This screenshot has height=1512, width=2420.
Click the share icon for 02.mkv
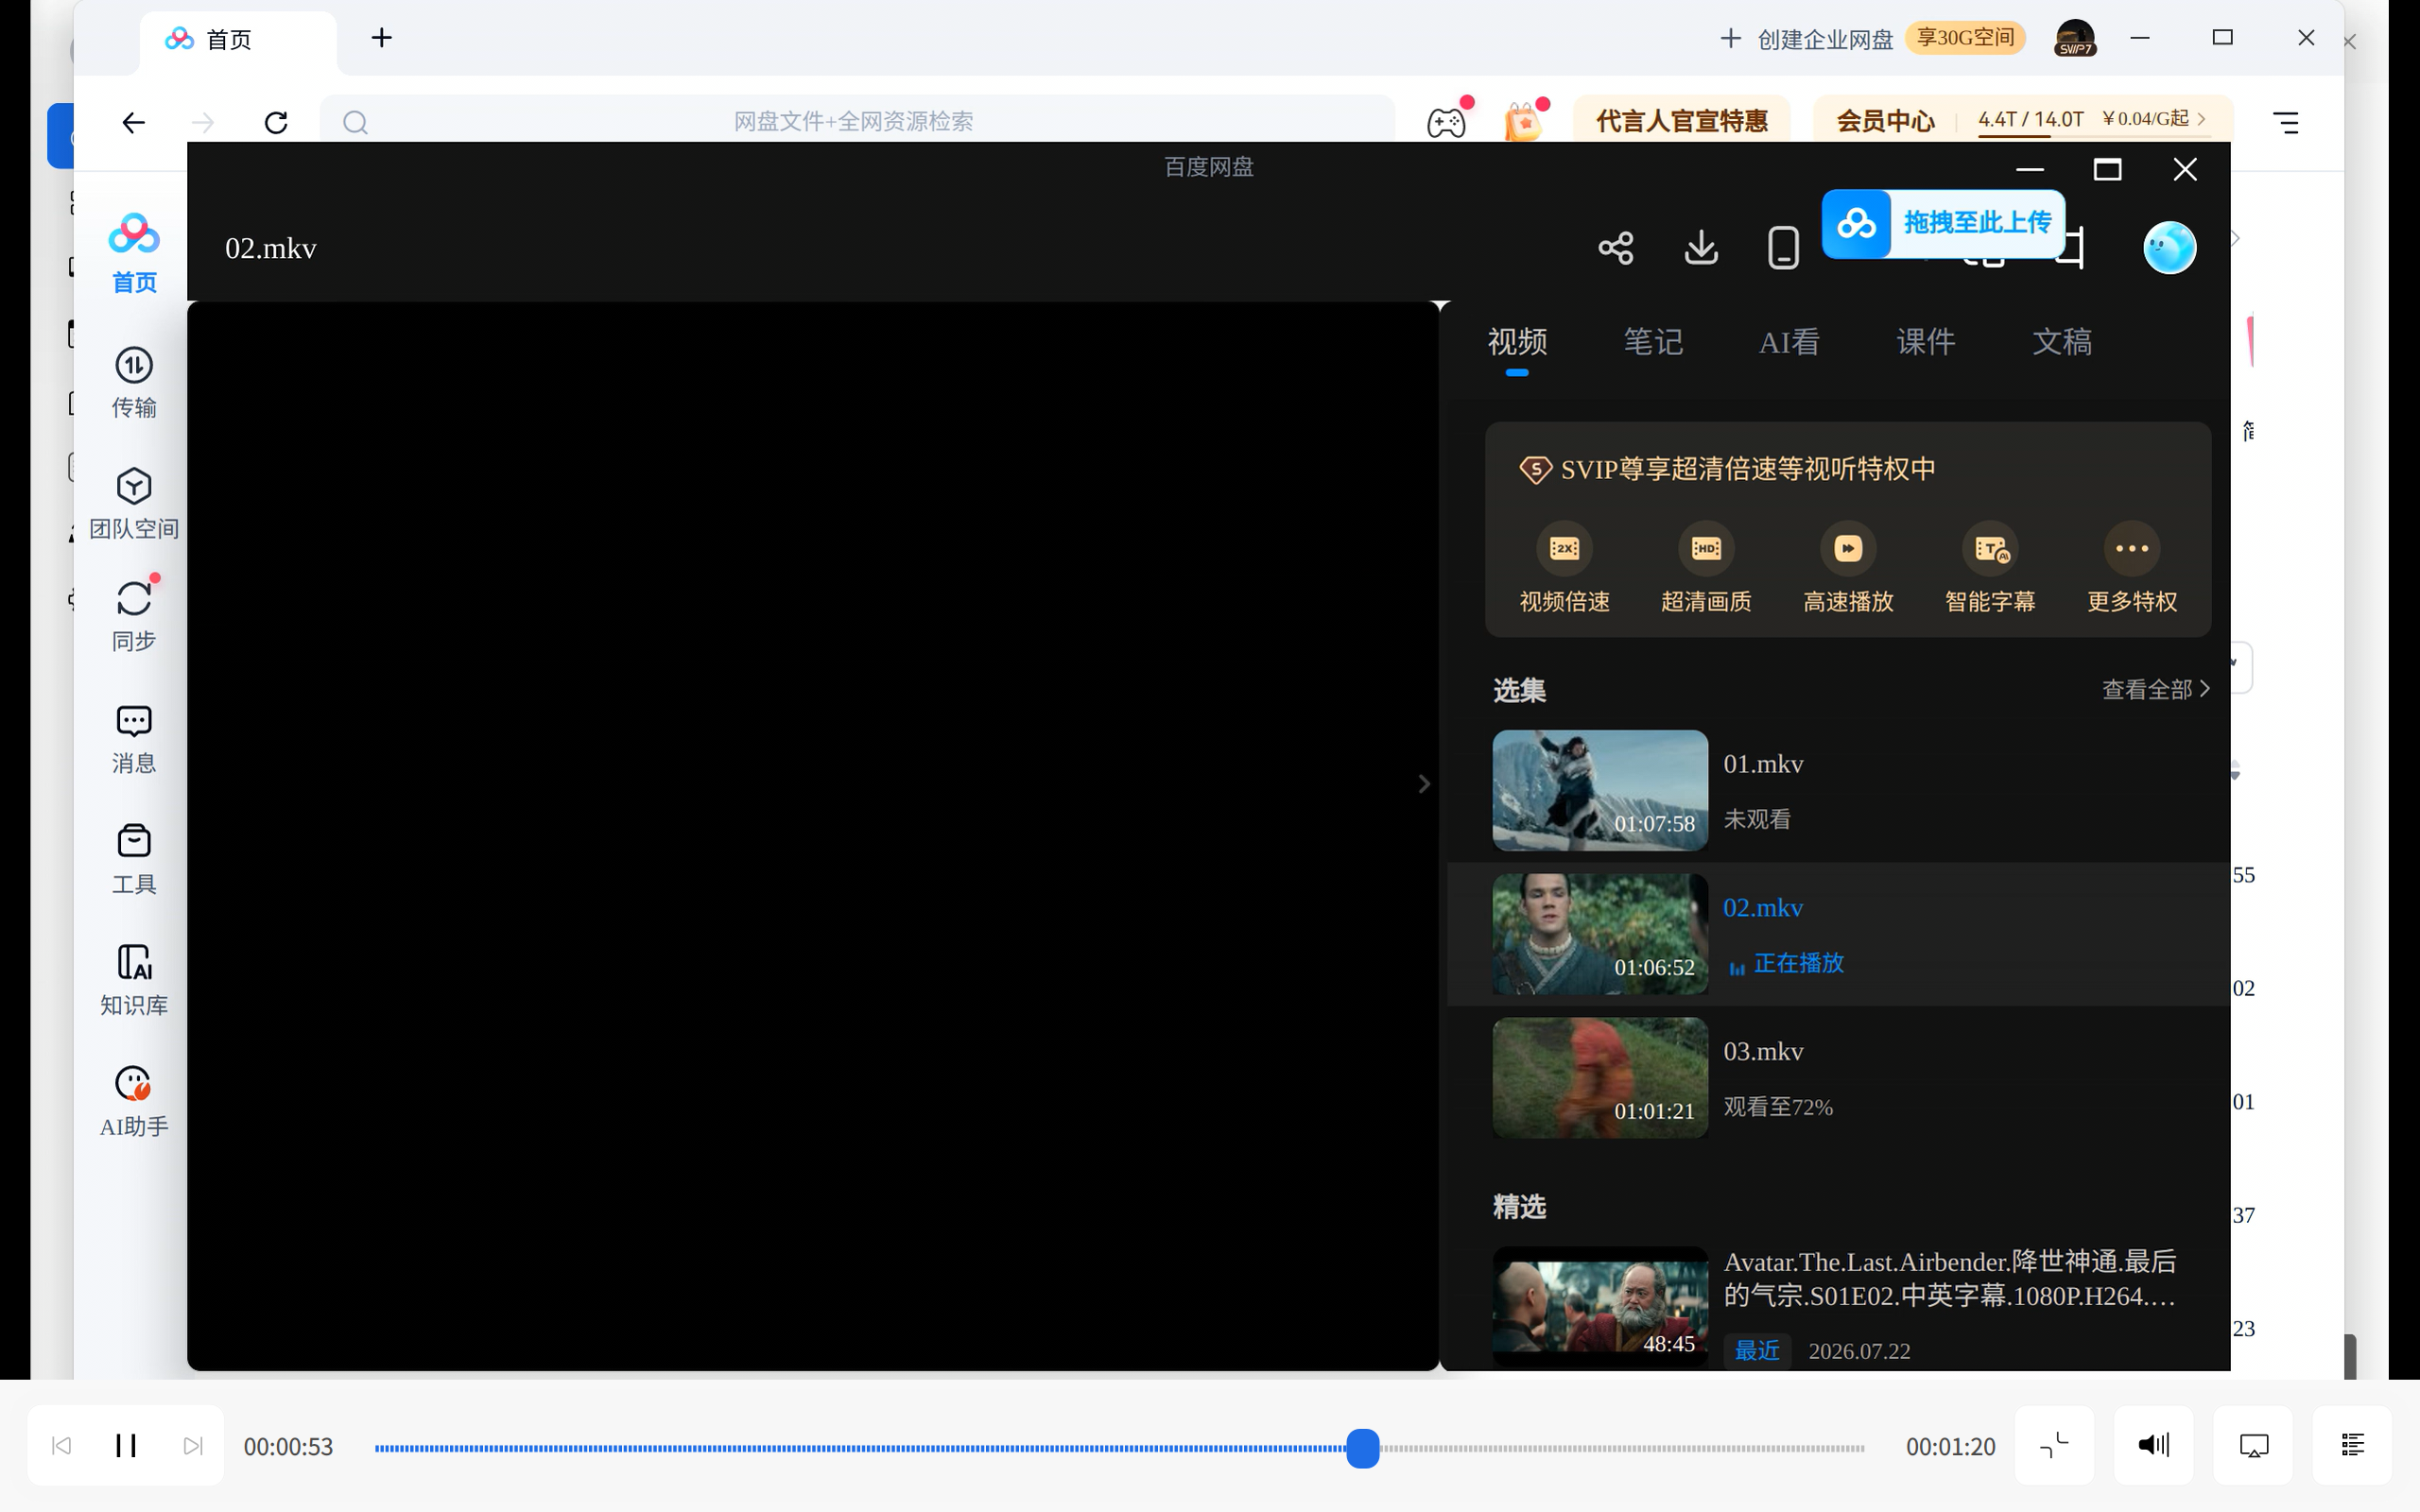(1616, 247)
